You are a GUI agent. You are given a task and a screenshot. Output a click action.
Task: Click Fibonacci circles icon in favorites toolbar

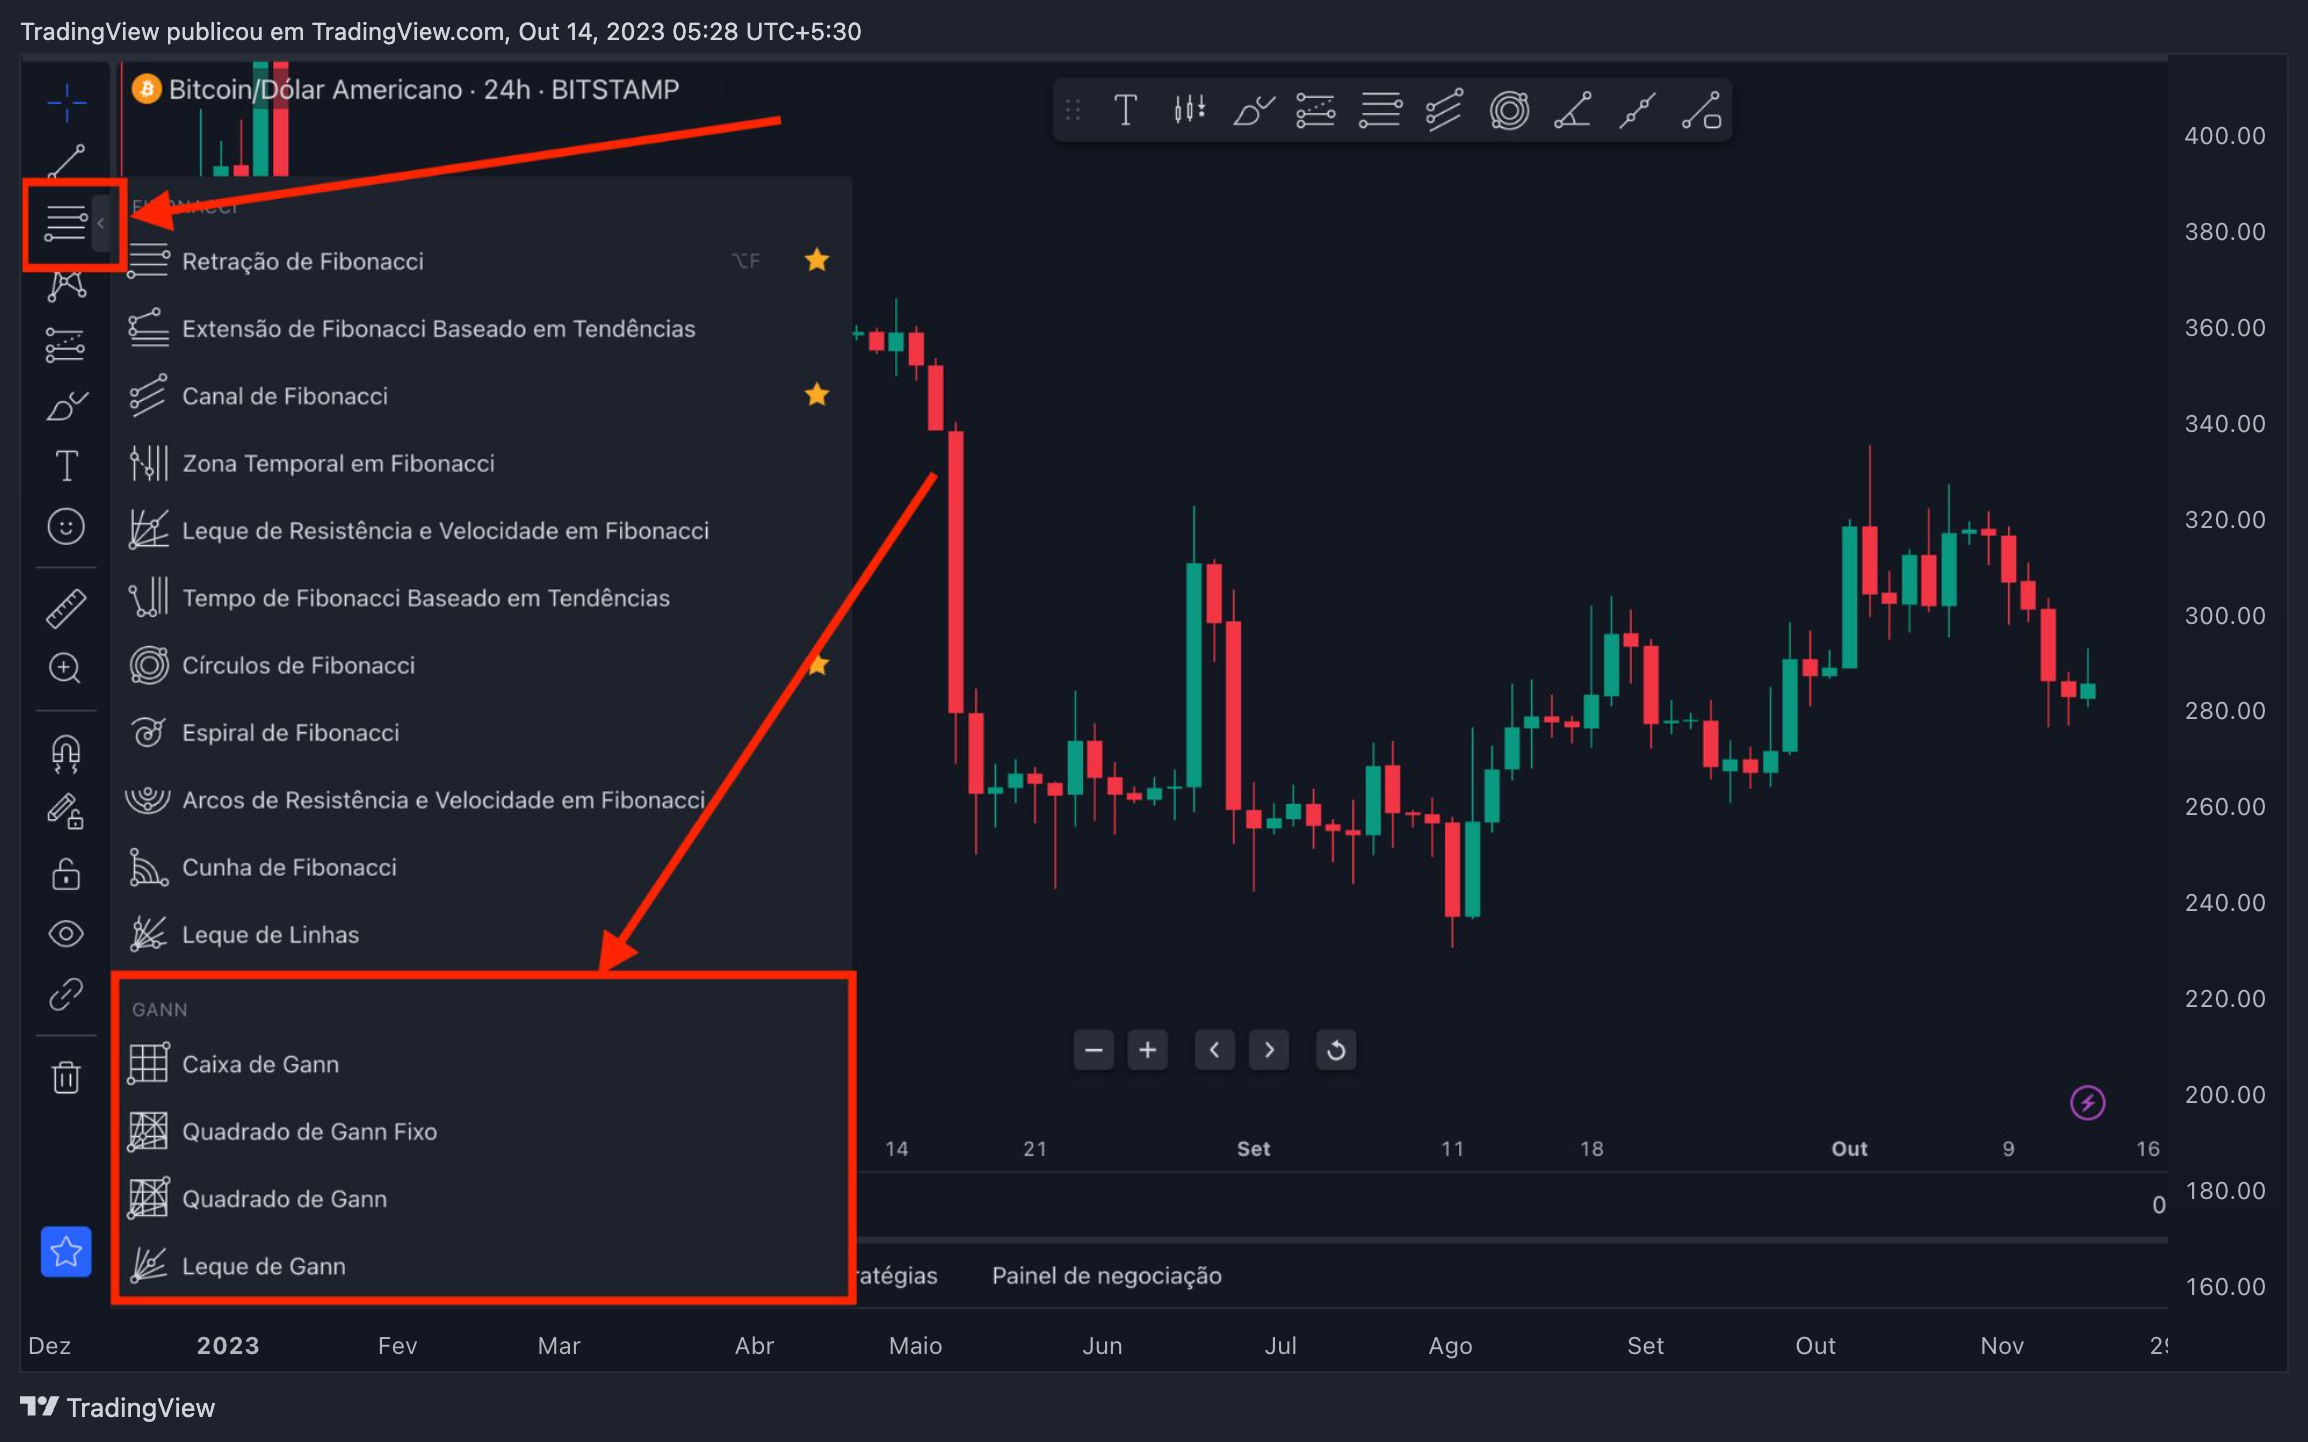(1509, 110)
